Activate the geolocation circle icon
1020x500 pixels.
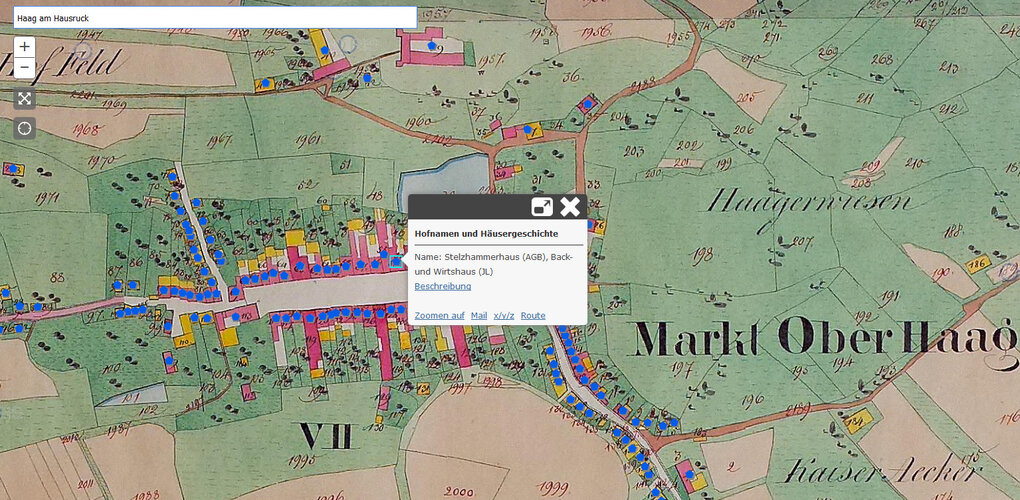pyautogui.click(x=25, y=128)
